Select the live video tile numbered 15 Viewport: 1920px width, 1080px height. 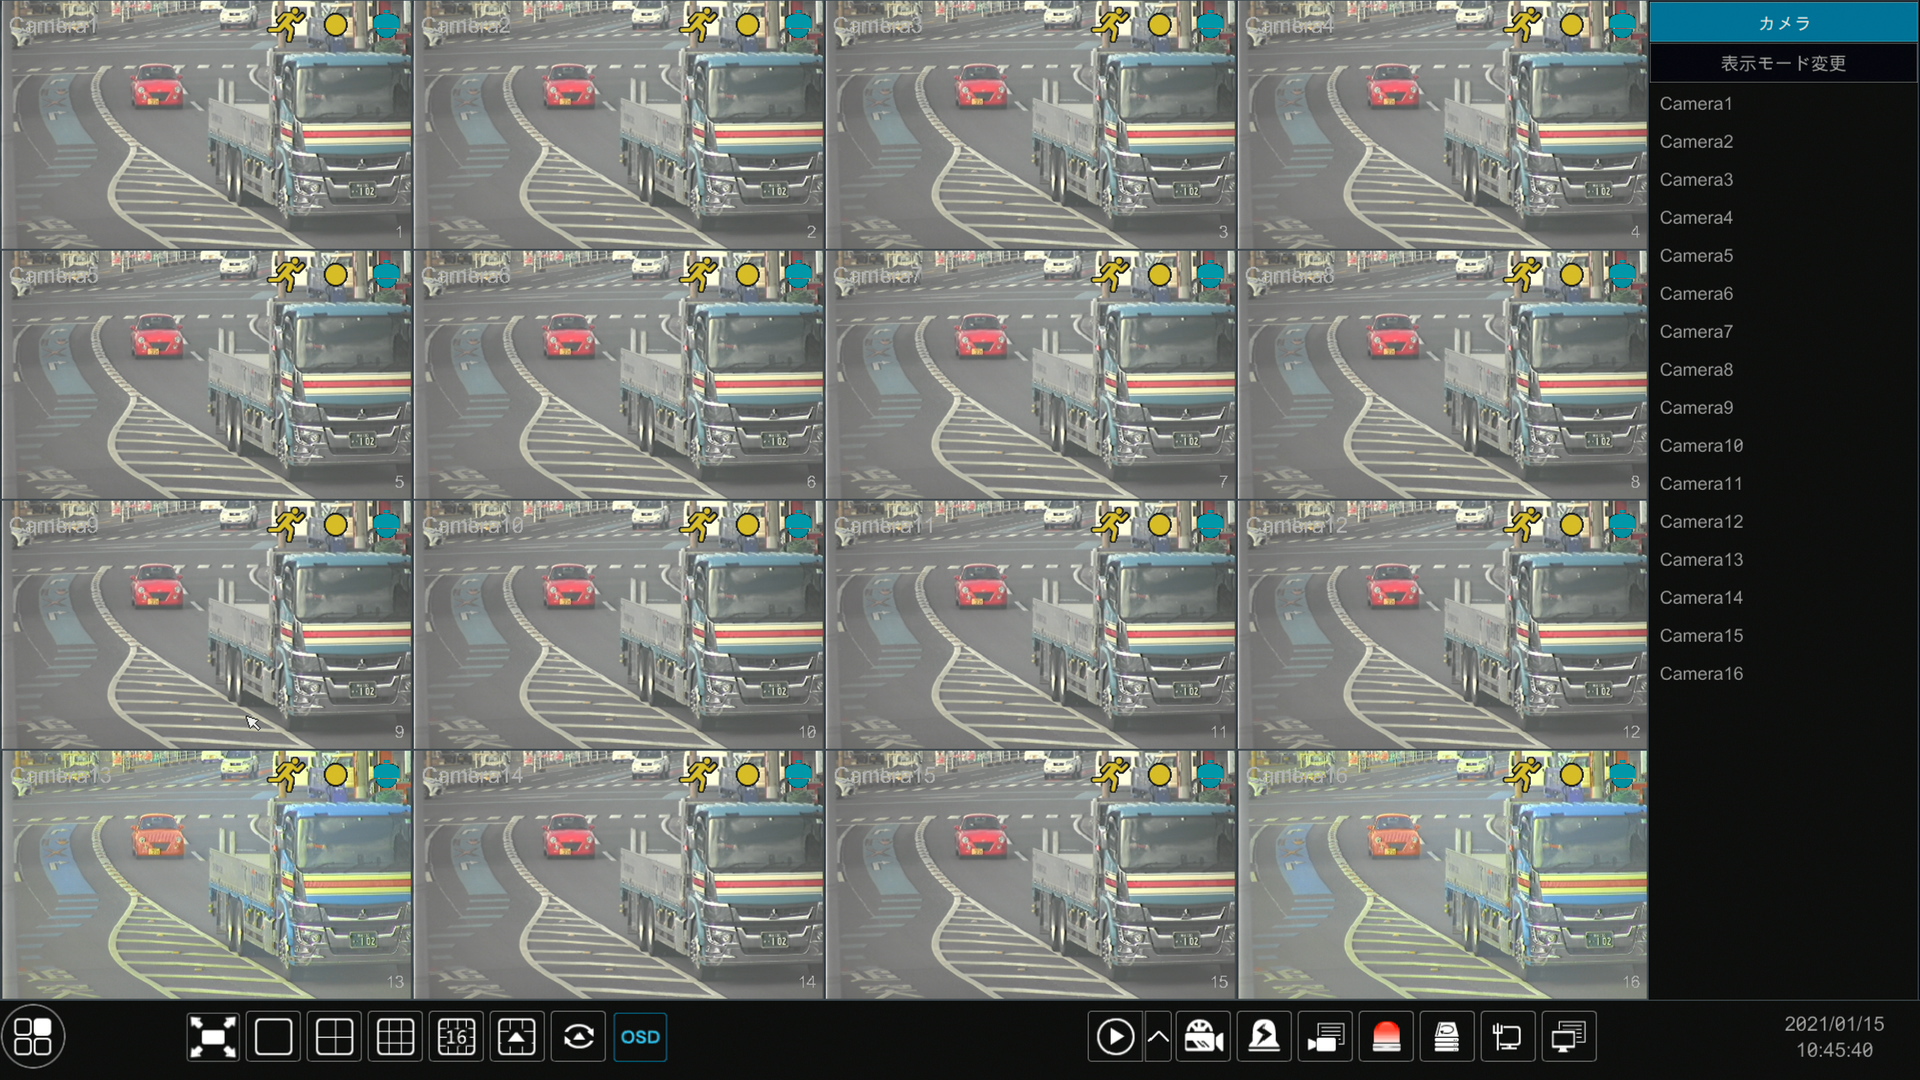[x=1031, y=875]
